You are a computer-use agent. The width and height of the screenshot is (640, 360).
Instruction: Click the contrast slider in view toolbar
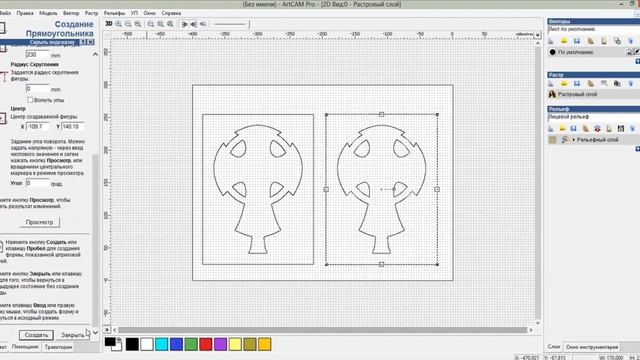coord(231,24)
